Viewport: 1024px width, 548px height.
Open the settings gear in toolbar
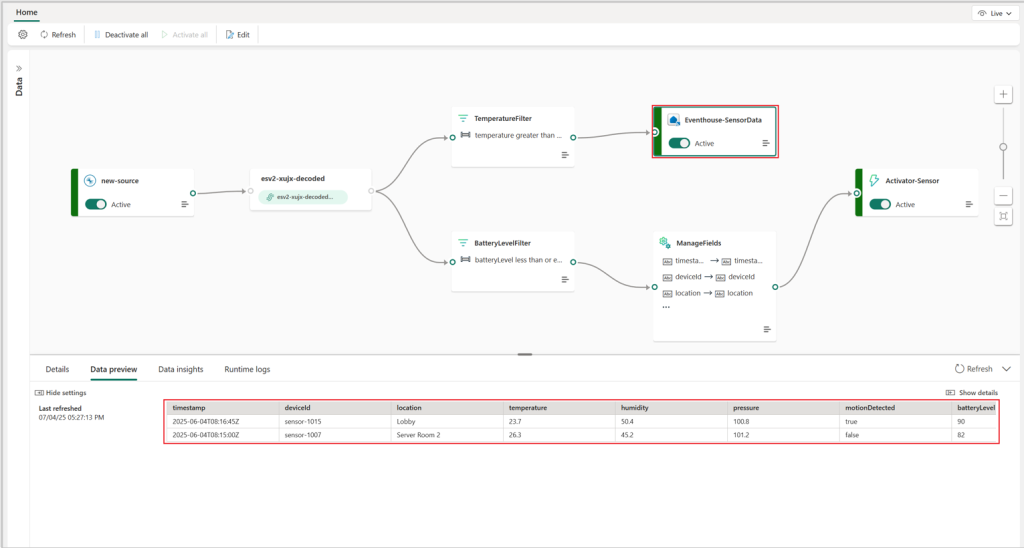tap(23, 35)
